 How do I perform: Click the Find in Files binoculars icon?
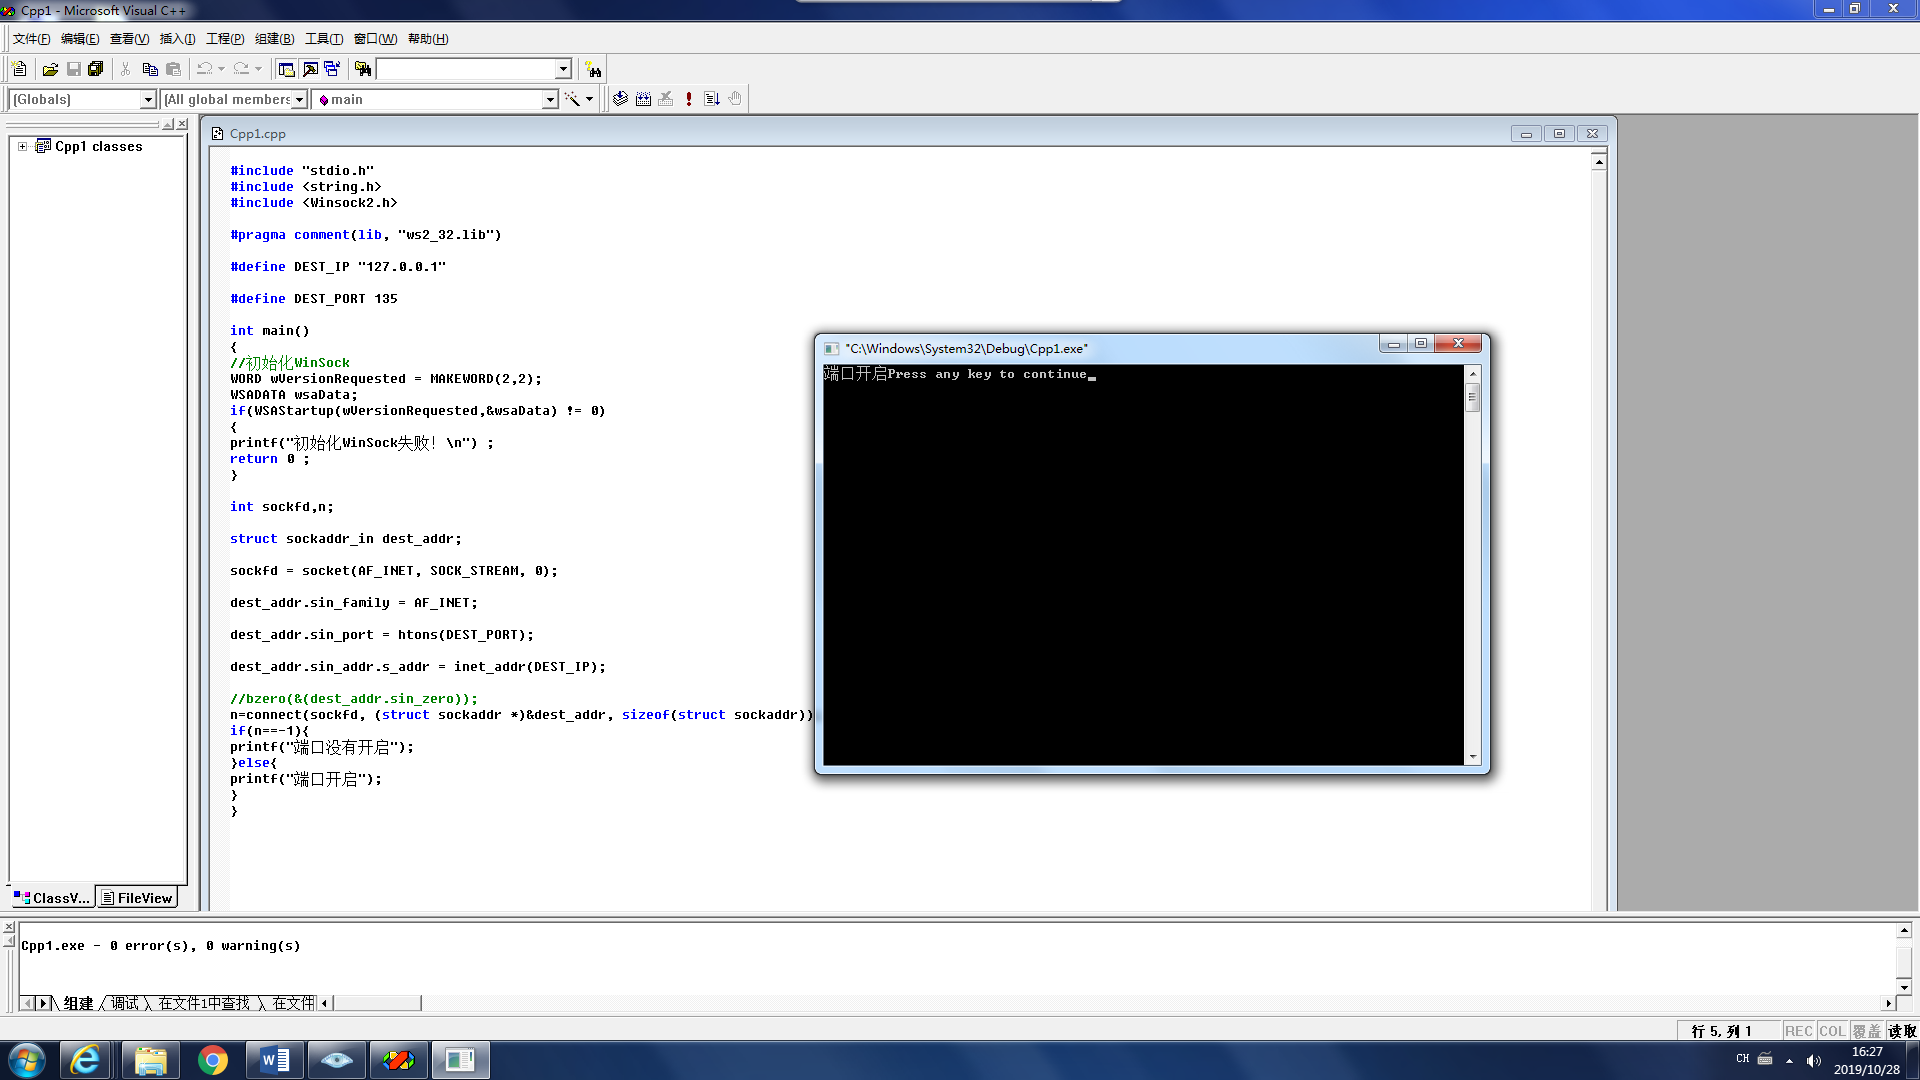pyautogui.click(x=363, y=69)
